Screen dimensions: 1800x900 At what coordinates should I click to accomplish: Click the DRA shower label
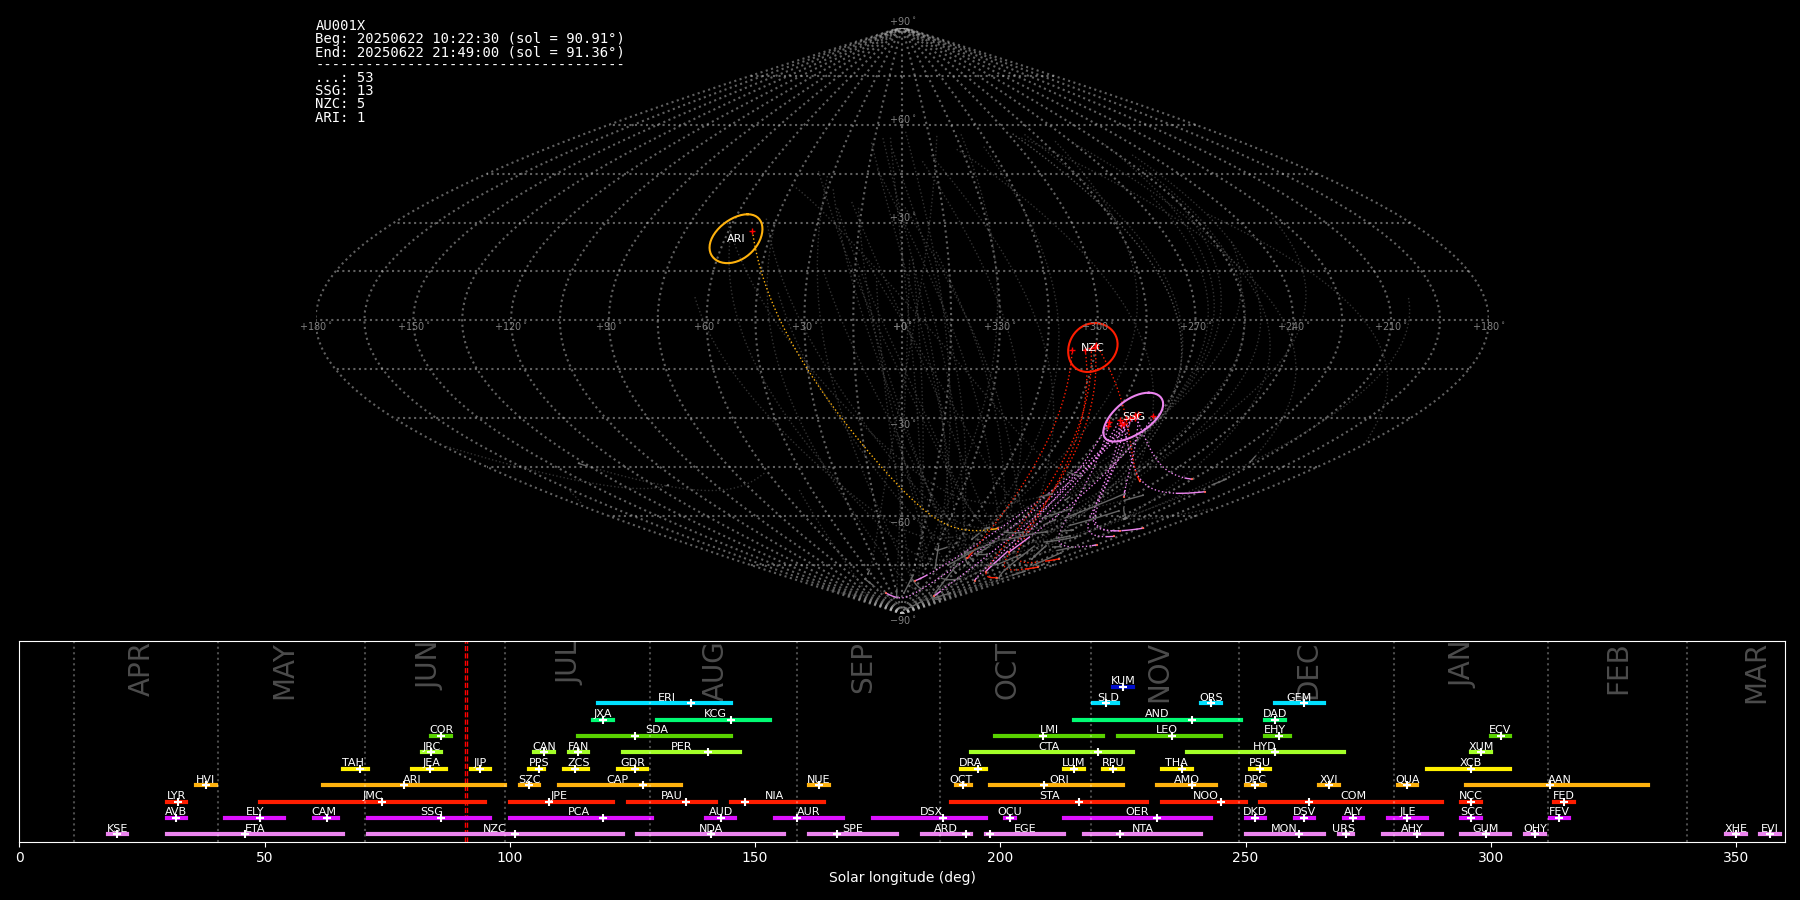click(970, 763)
